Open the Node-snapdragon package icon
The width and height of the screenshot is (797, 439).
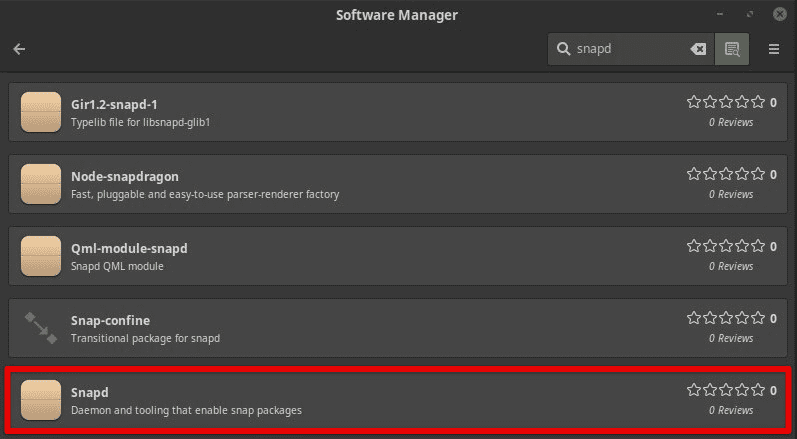(x=41, y=184)
